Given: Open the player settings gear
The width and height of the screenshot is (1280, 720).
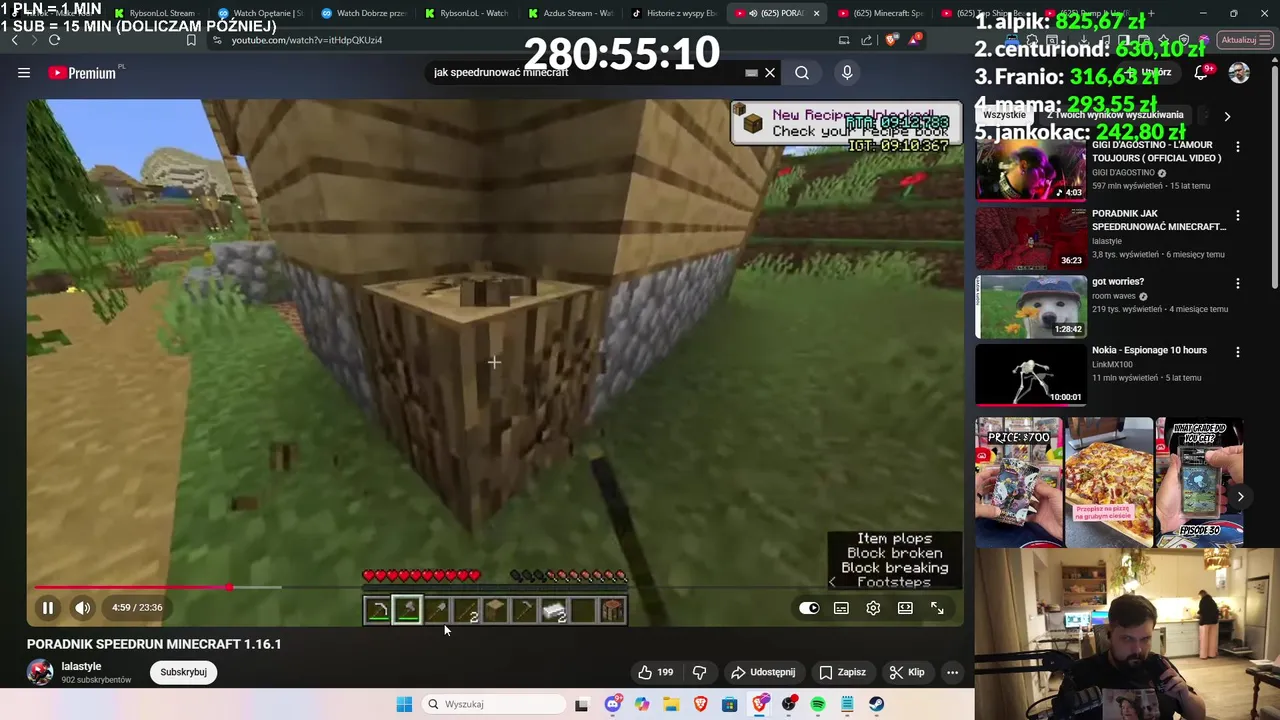Looking at the screenshot, I should (x=873, y=608).
